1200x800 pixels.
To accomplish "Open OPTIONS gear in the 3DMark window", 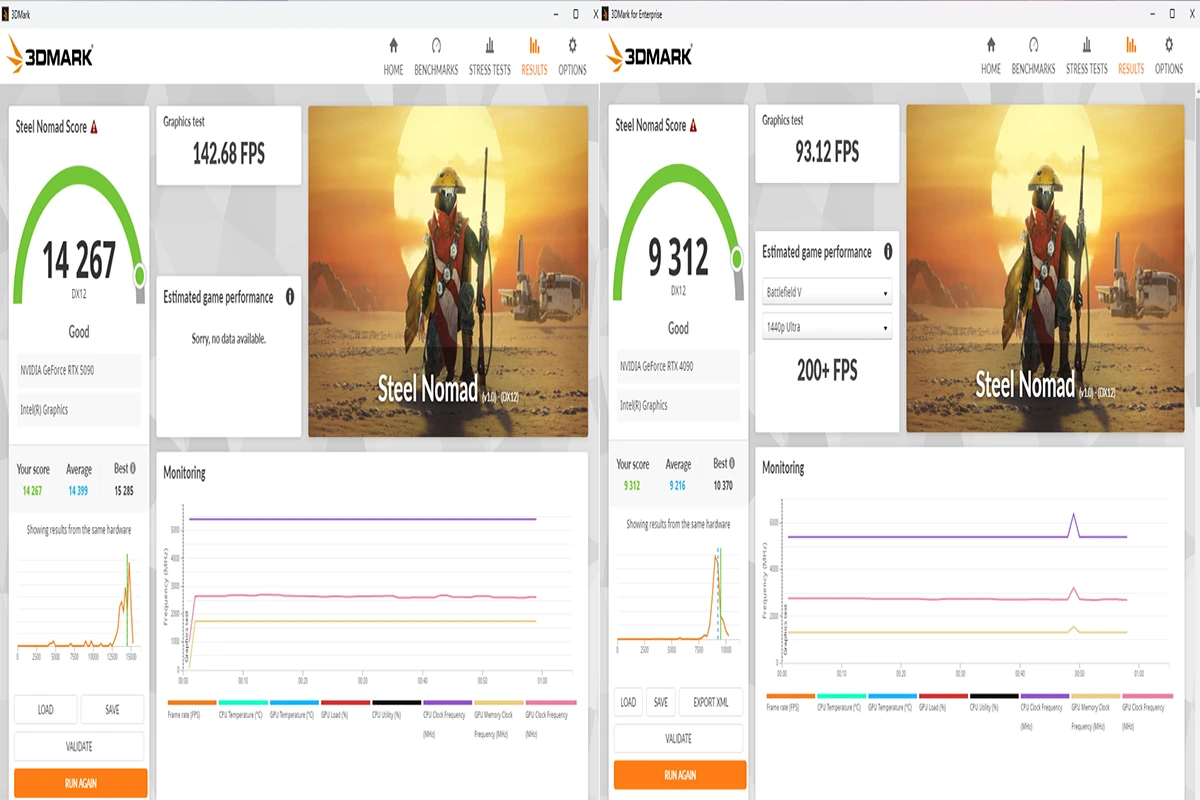I will [572, 56].
